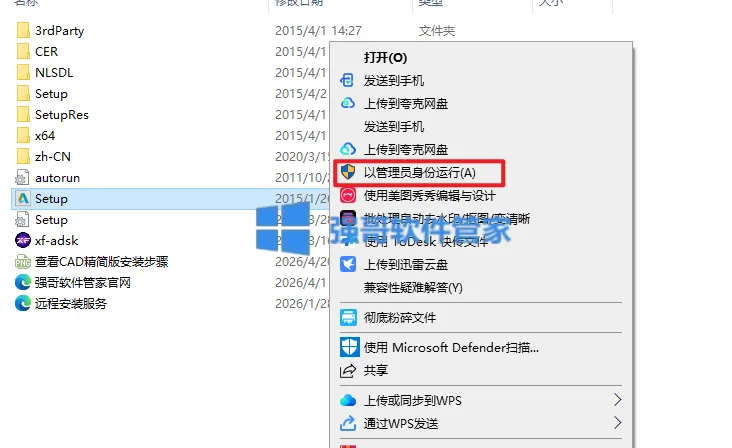Open the 远程安装服务 shortcut
Screen dimensions: 732x448
tap(61, 303)
